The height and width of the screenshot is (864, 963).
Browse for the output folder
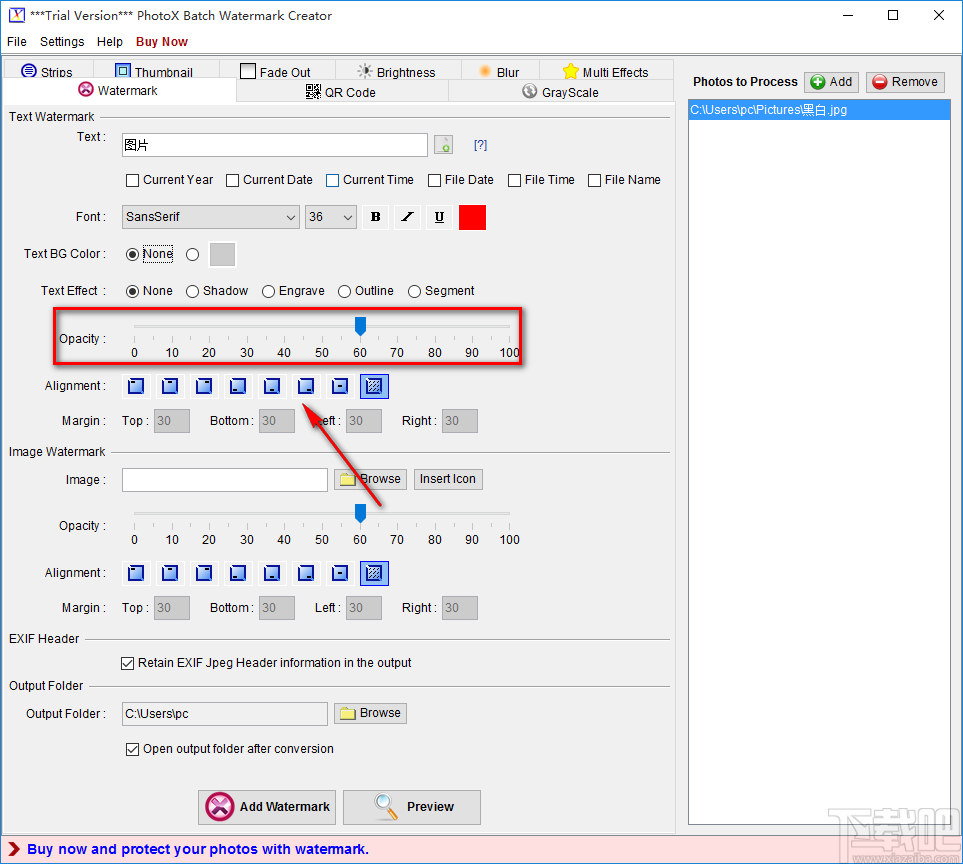tap(370, 713)
